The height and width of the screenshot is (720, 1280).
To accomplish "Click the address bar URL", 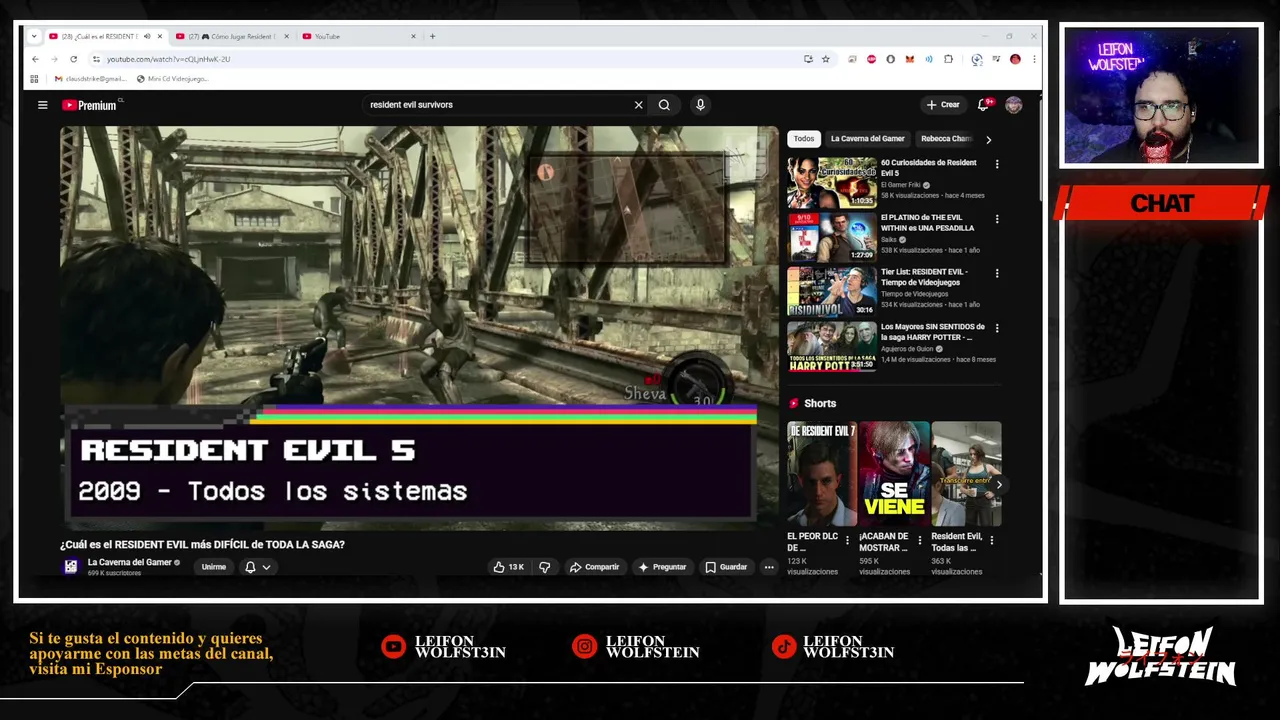I will tap(168, 59).
